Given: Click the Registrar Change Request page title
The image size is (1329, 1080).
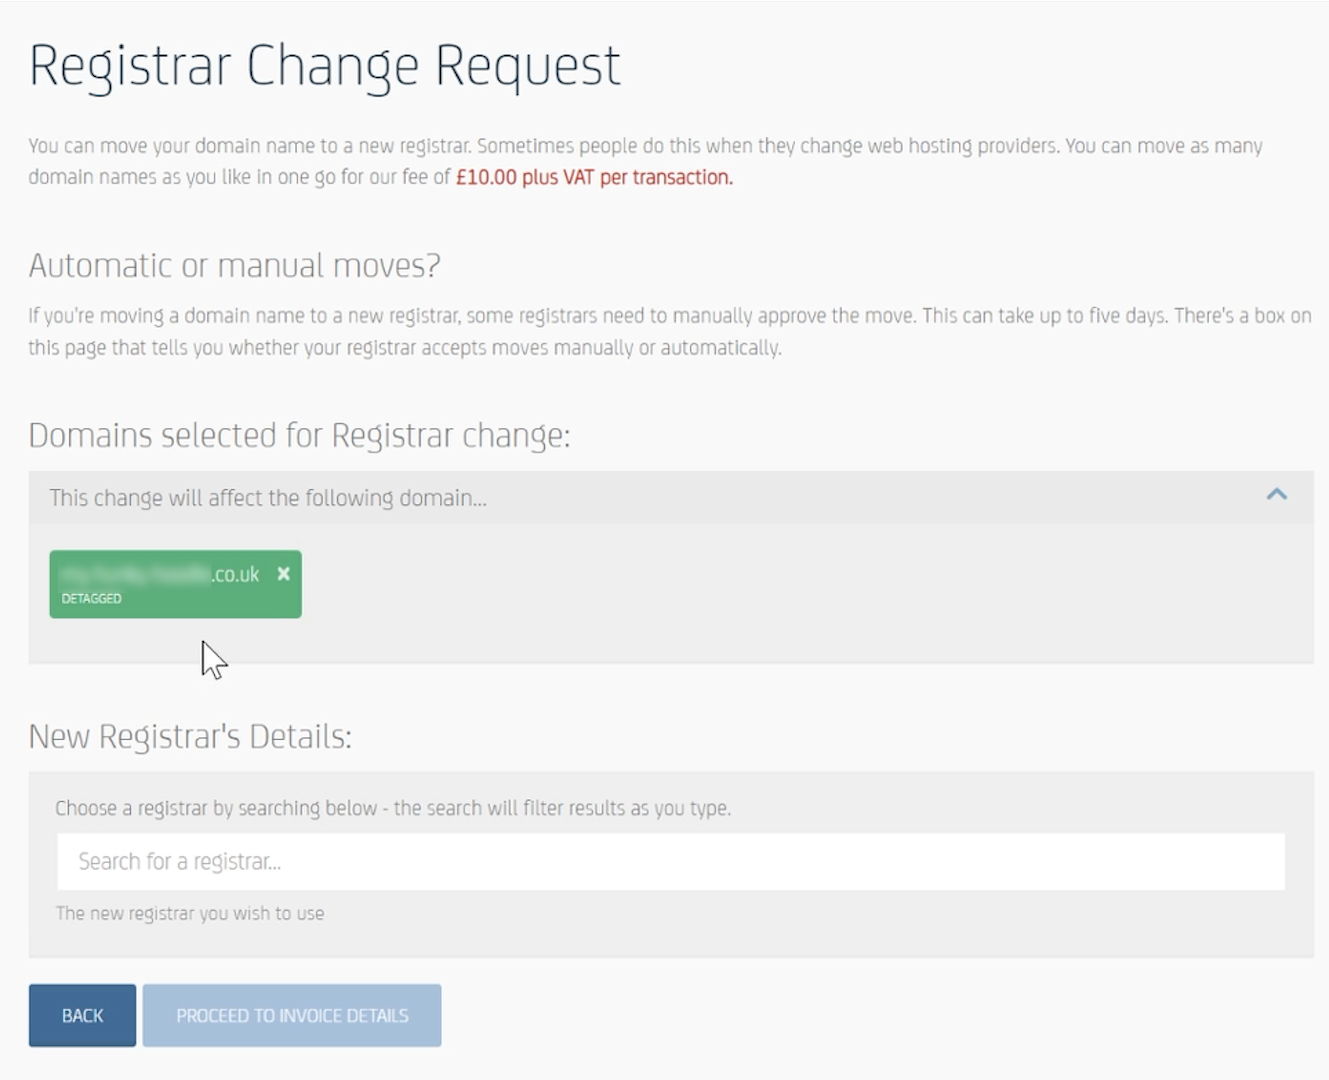Looking at the screenshot, I should pos(325,67).
